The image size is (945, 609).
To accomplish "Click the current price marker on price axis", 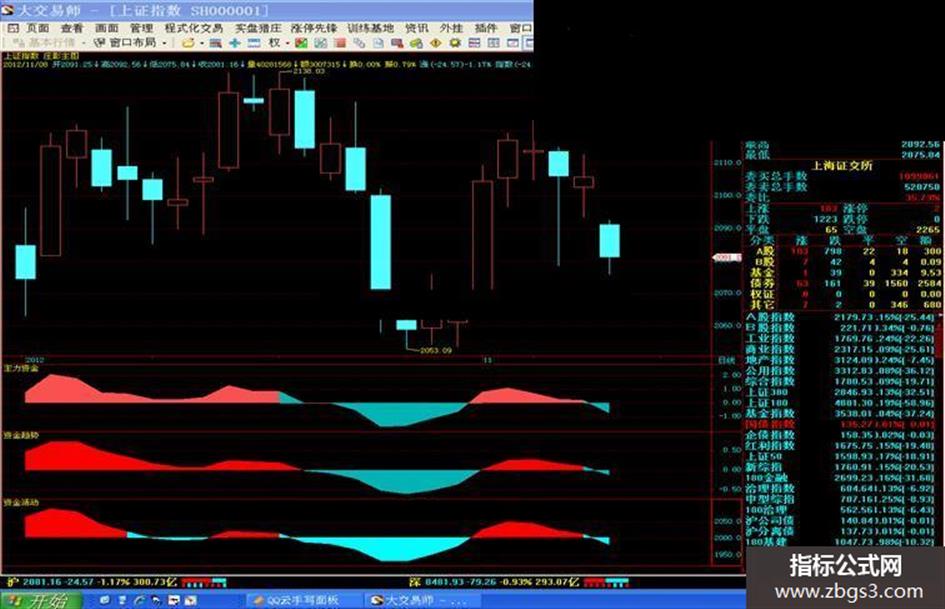I will click(726, 257).
